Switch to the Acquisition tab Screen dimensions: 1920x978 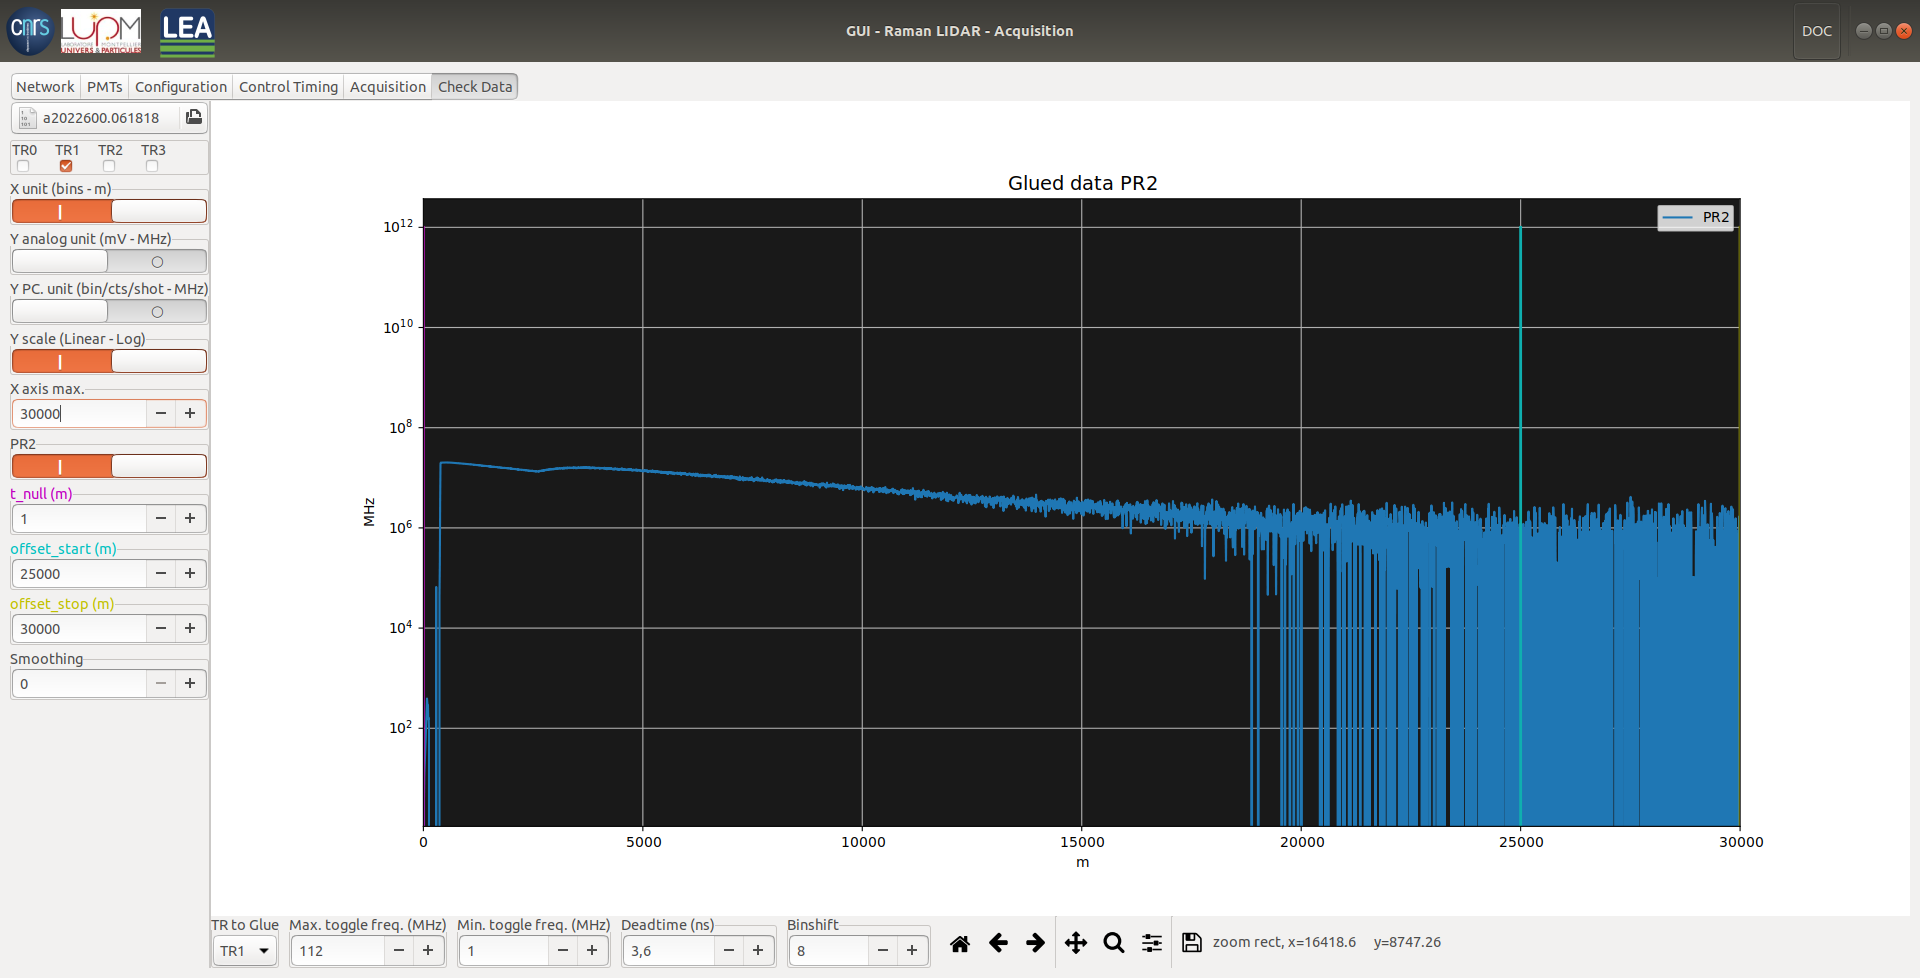(387, 87)
